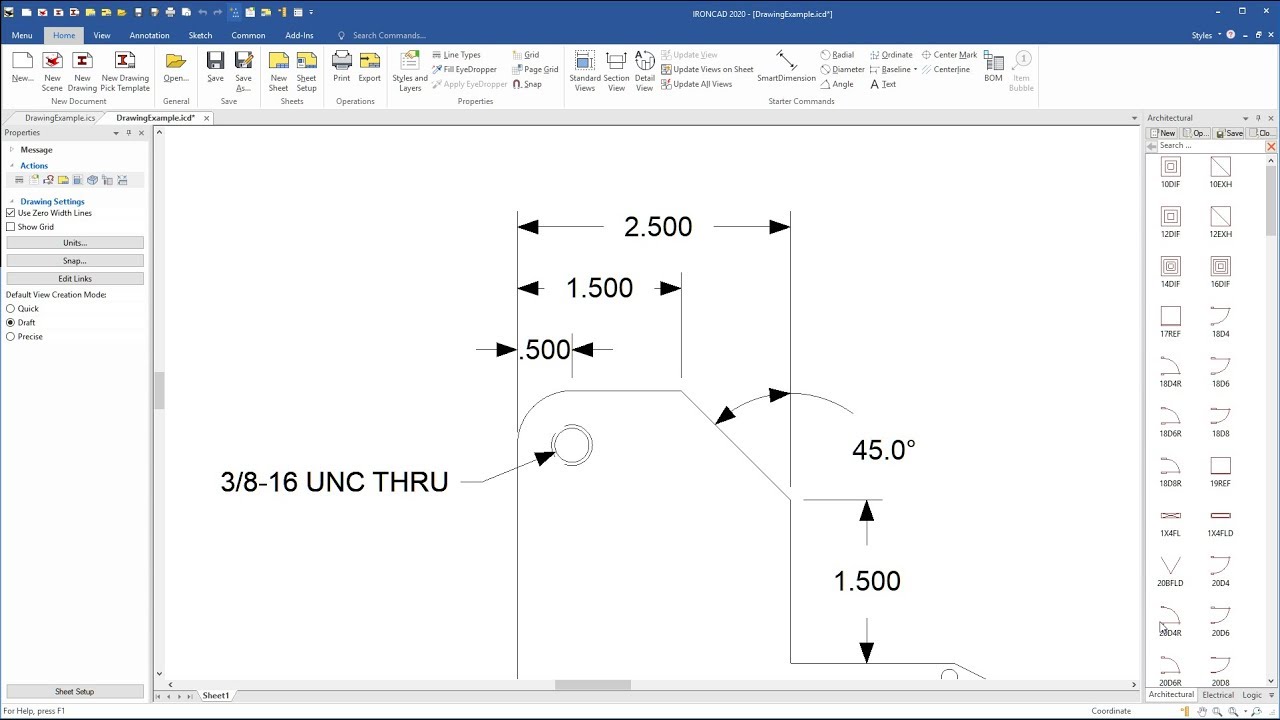Expand the Message section
The height and width of the screenshot is (720, 1280).
coord(12,150)
